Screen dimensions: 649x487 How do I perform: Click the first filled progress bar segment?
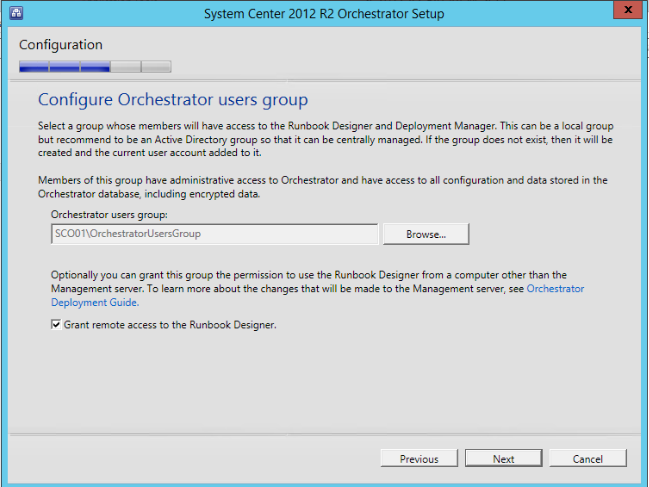tap(34, 67)
